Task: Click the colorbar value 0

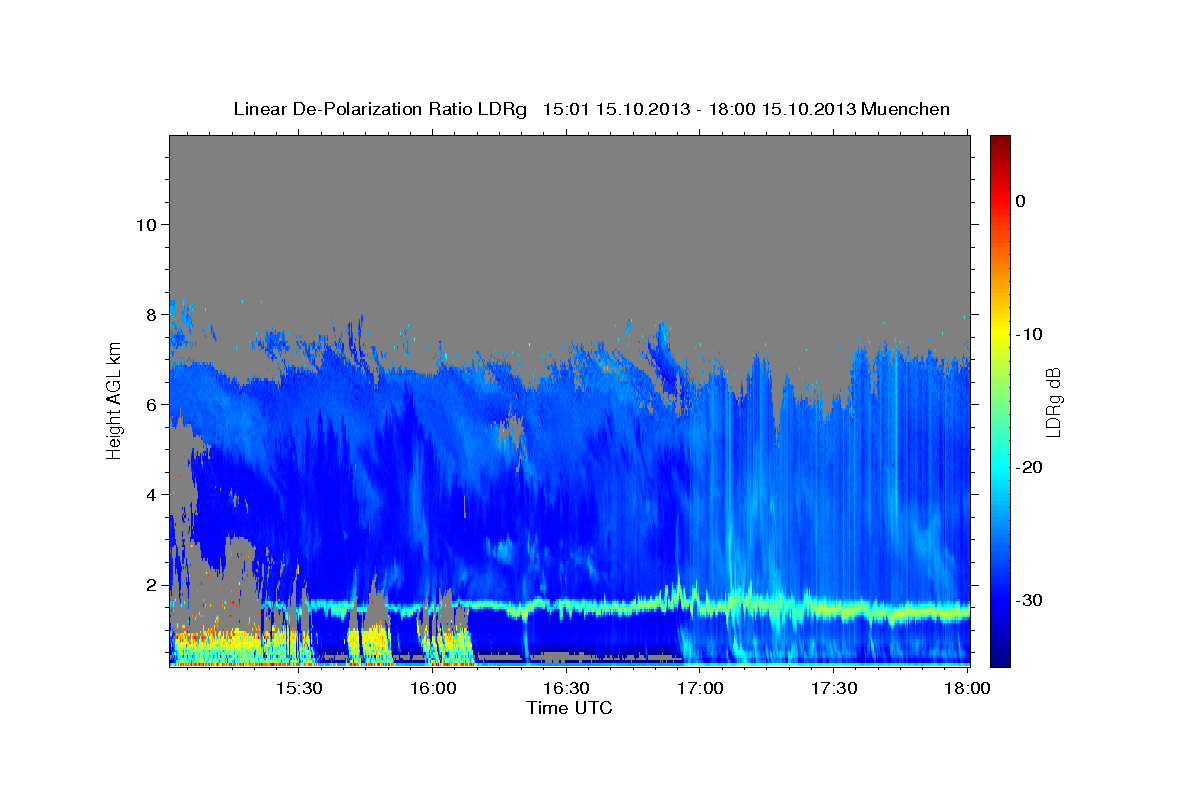Action: [1020, 201]
